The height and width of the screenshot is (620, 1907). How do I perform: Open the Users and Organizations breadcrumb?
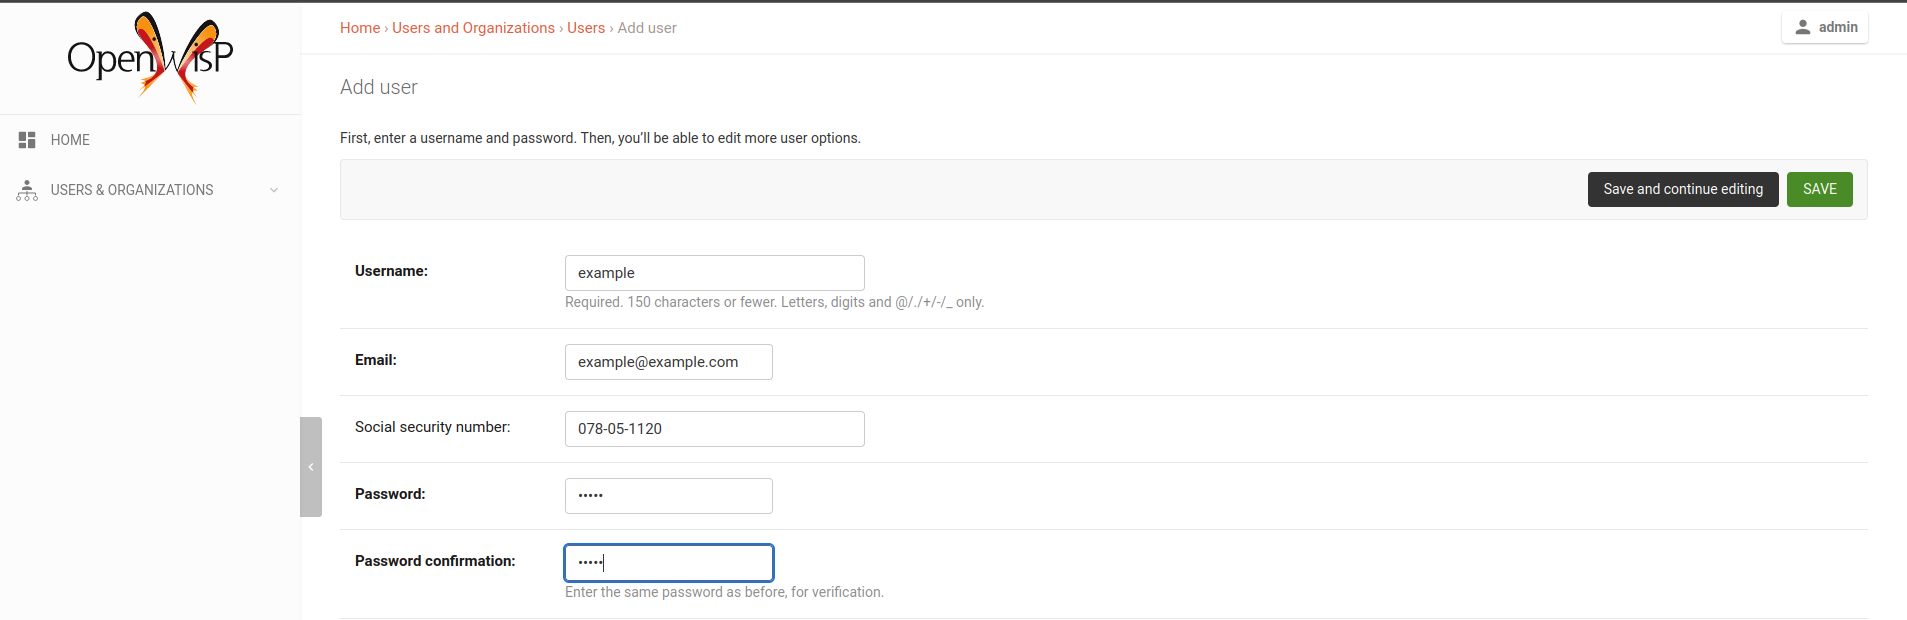pyautogui.click(x=473, y=28)
